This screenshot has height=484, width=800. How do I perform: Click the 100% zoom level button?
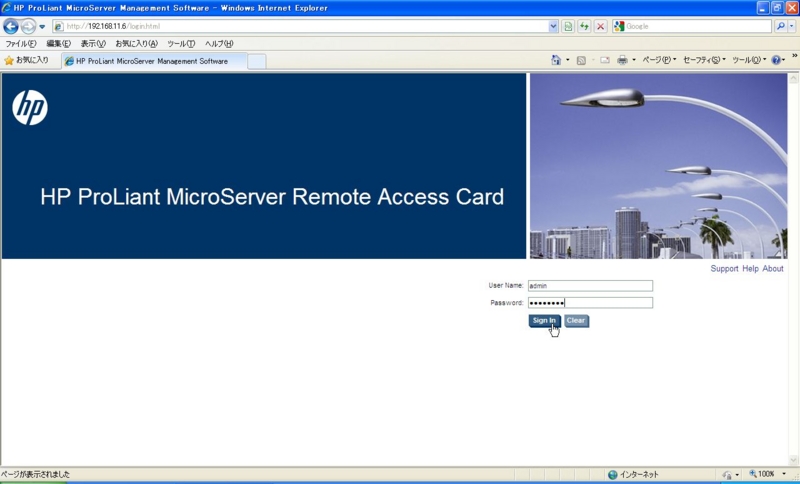coord(762,474)
